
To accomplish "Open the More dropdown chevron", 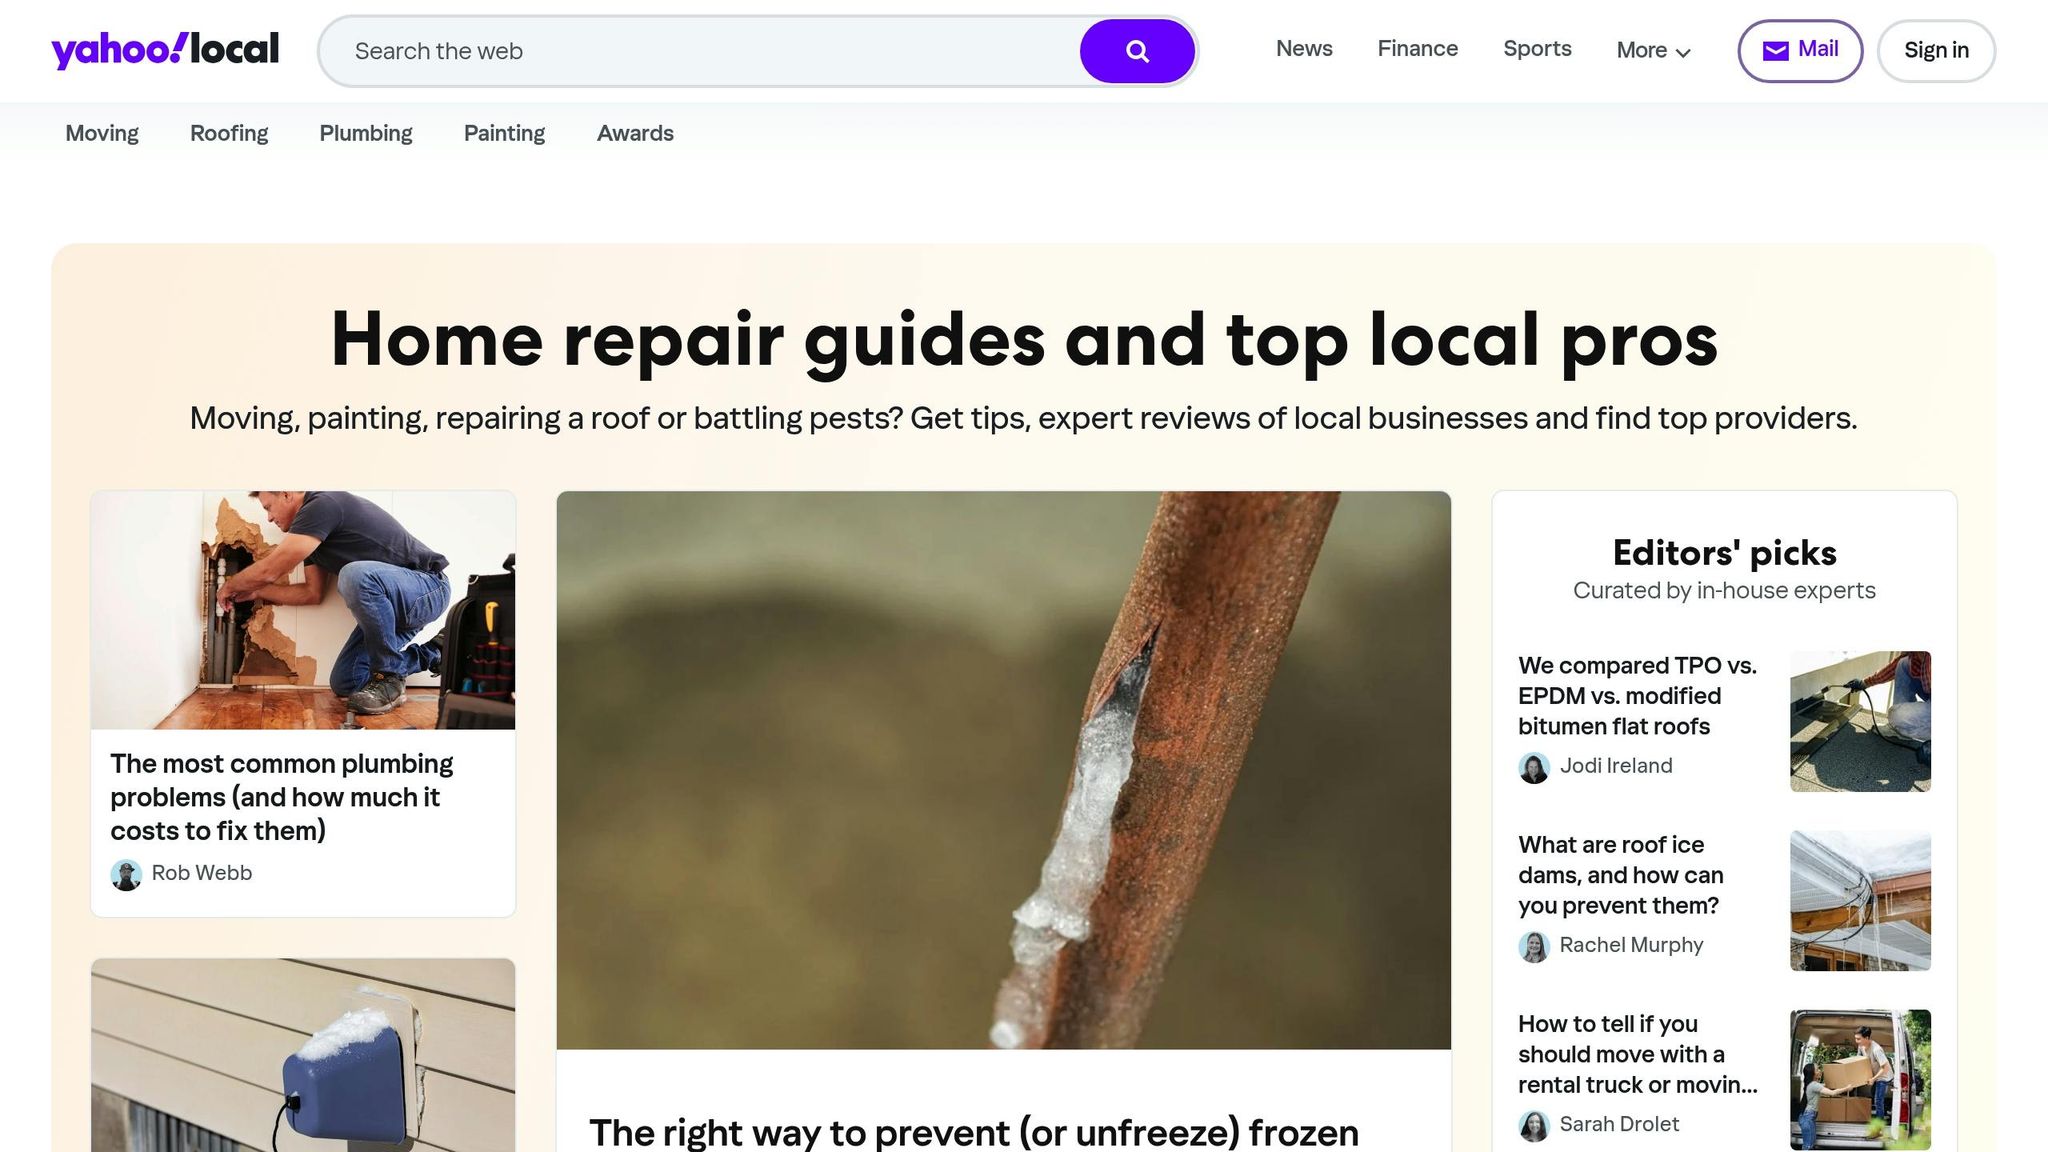I will coord(1682,52).
